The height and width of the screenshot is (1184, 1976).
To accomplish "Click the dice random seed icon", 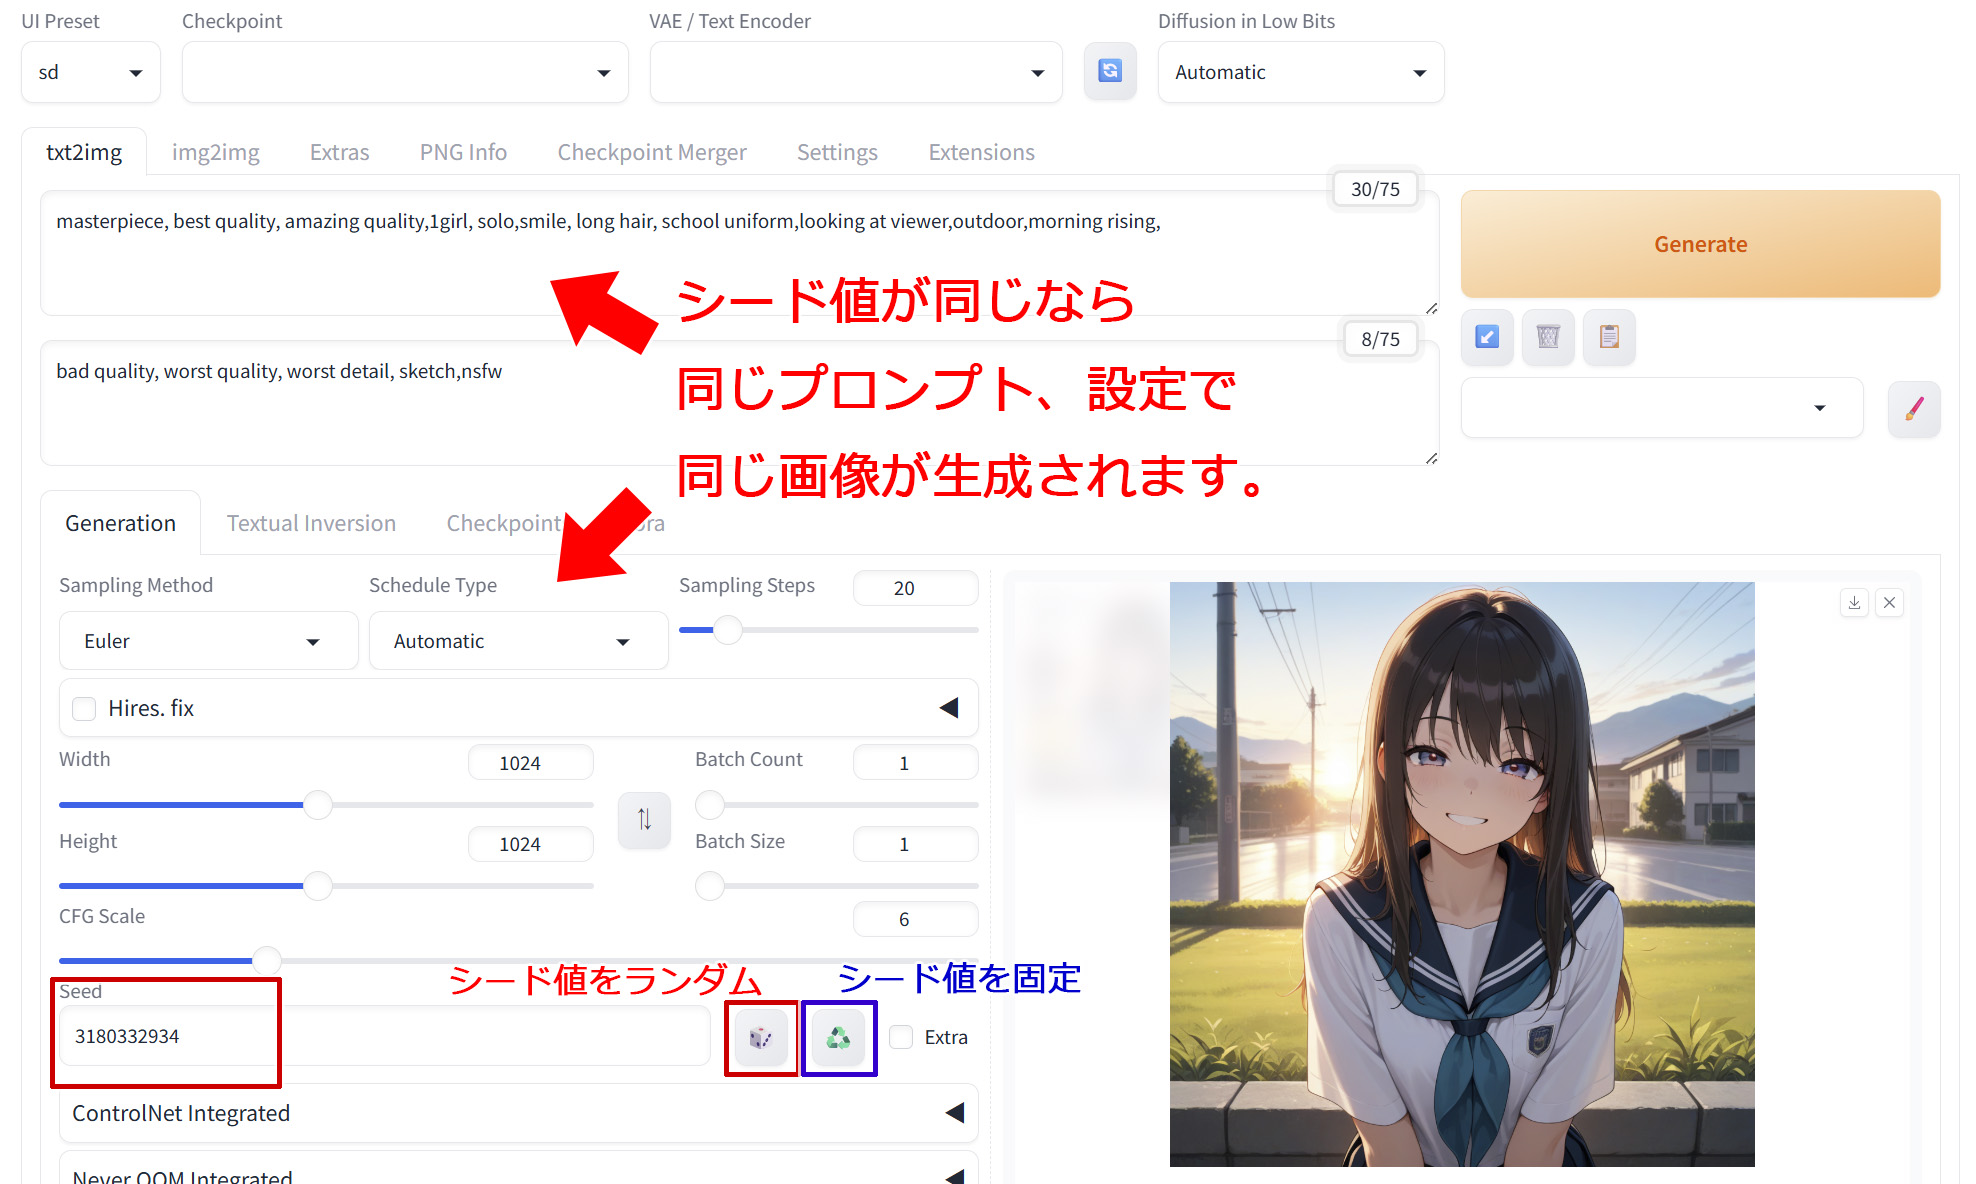I will (x=761, y=1038).
